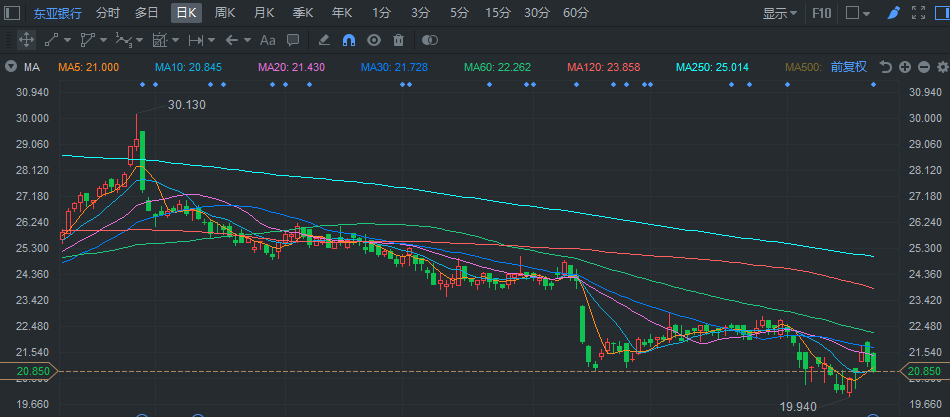Viewport: 950px width, 417px height.
Task: Switch to the 多日 tab
Action: [147, 13]
